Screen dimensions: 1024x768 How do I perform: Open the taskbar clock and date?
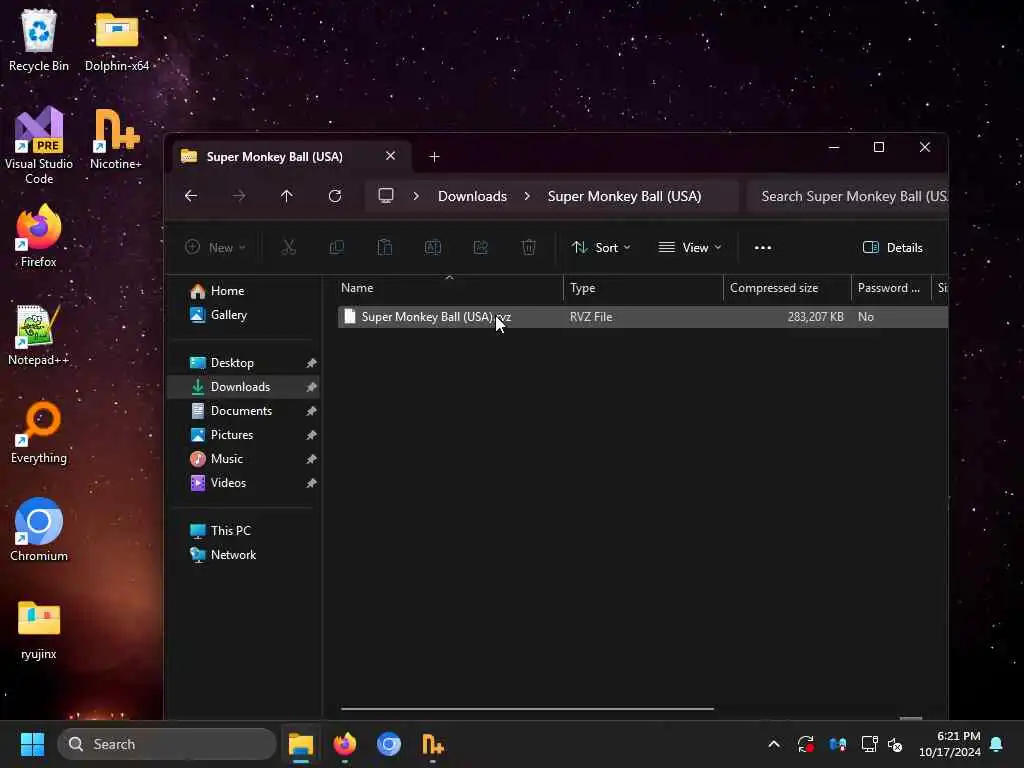coord(950,744)
